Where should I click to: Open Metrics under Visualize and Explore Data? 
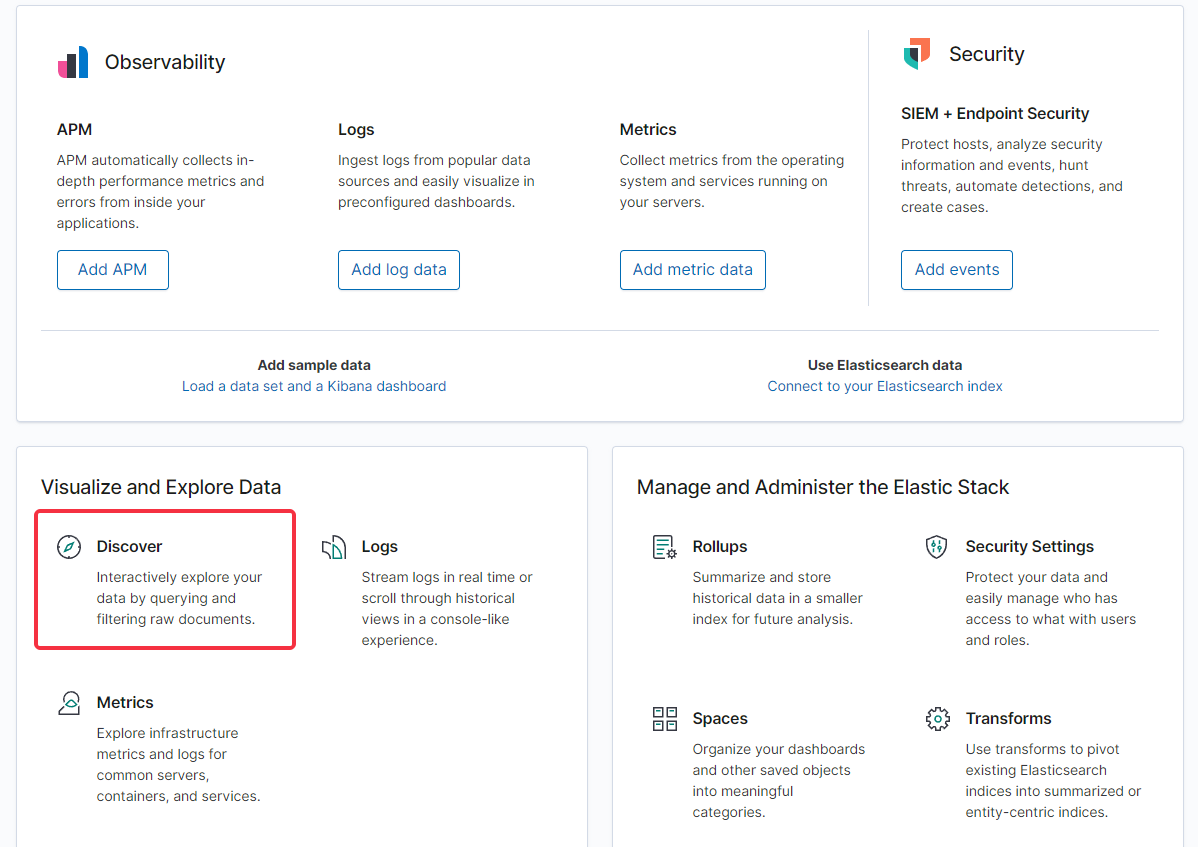point(125,703)
